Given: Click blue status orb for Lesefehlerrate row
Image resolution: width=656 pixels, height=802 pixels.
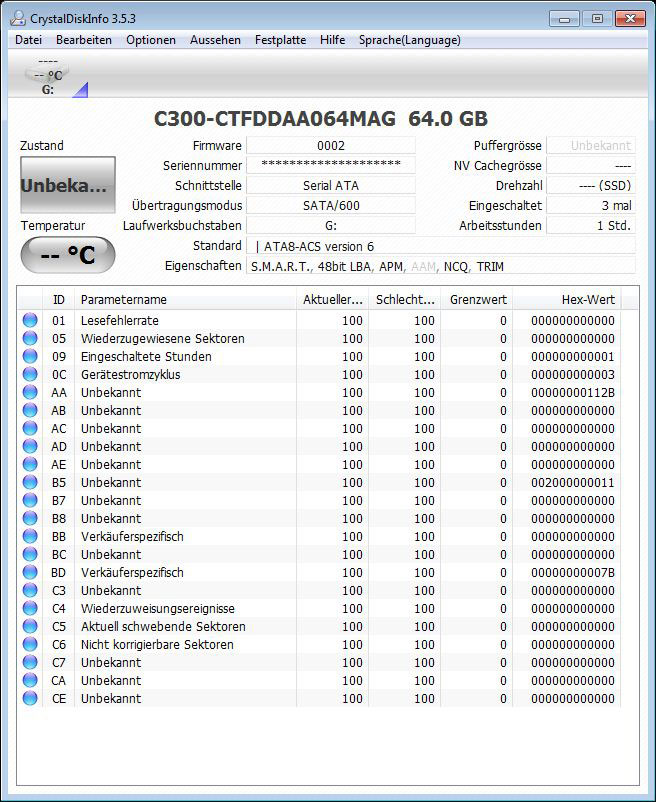Looking at the screenshot, I should (30, 320).
